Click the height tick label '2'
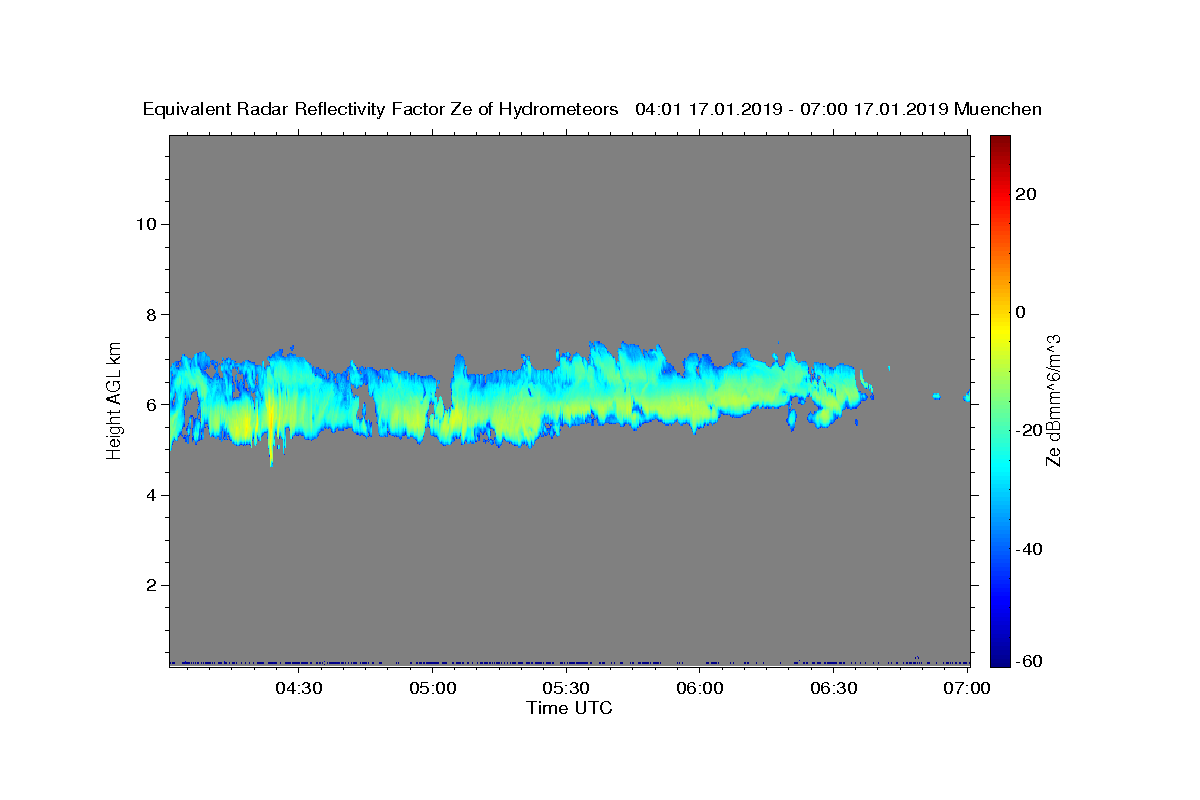 pyautogui.click(x=149, y=586)
